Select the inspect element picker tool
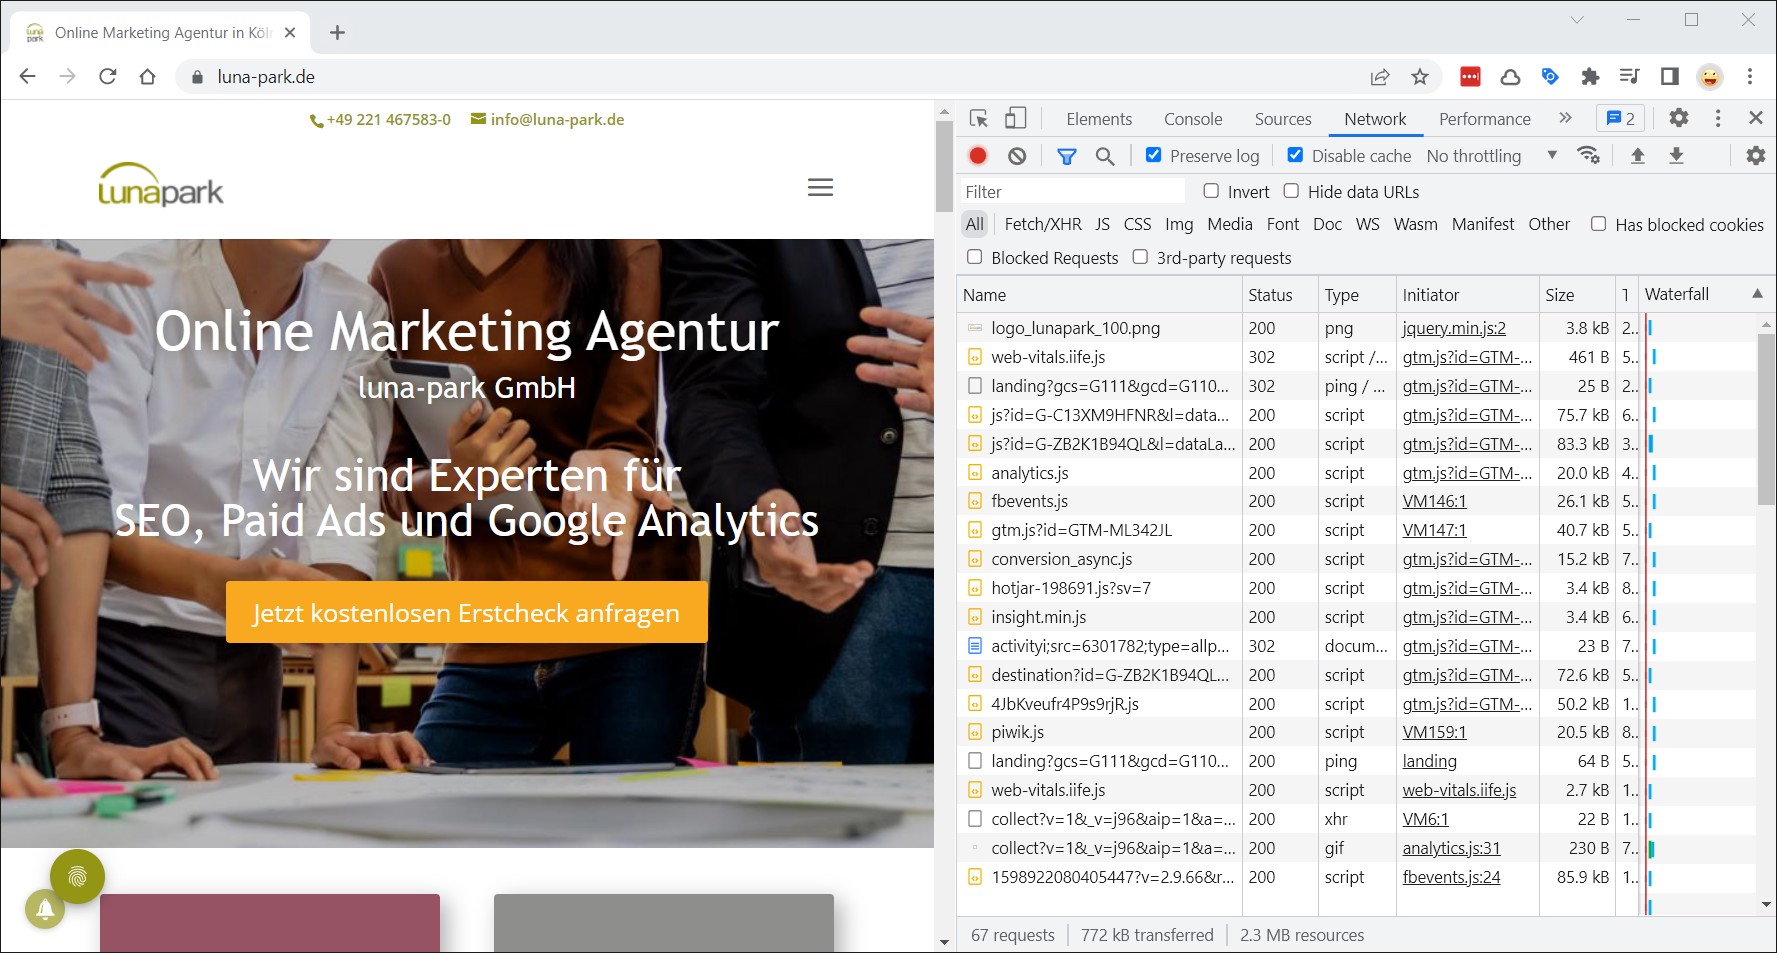Viewport: 1777px width, 953px height. tap(979, 118)
